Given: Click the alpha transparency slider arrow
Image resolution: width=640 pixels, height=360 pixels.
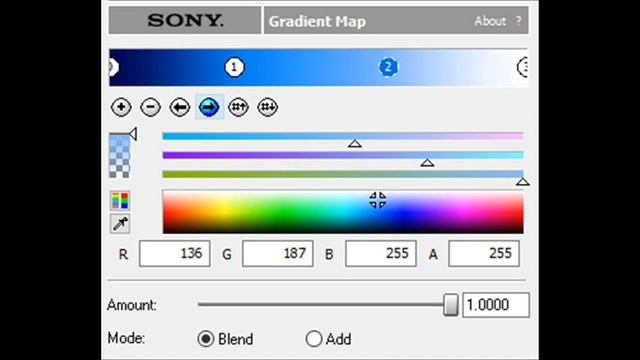Looking at the screenshot, I should pyautogui.click(x=133, y=134).
